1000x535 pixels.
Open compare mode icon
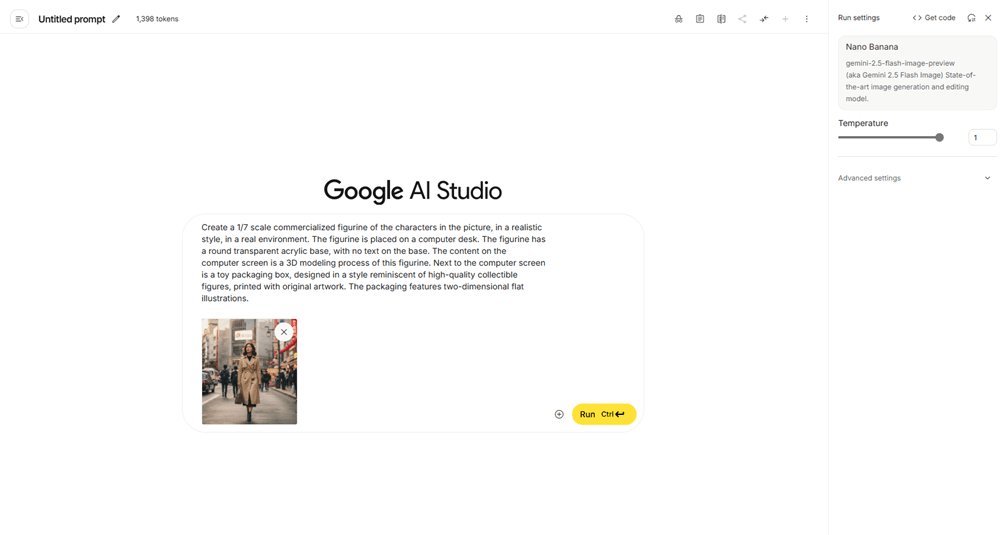pos(721,19)
